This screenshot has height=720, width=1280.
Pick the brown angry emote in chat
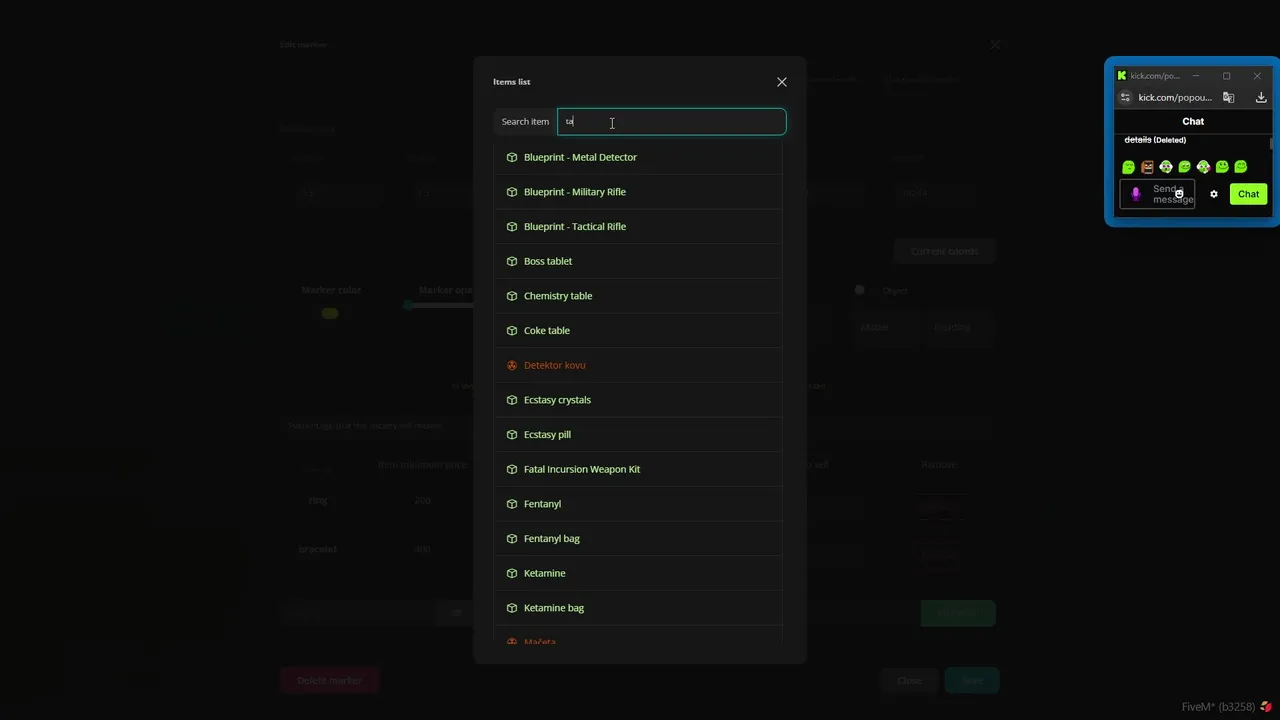point(1147,167)
